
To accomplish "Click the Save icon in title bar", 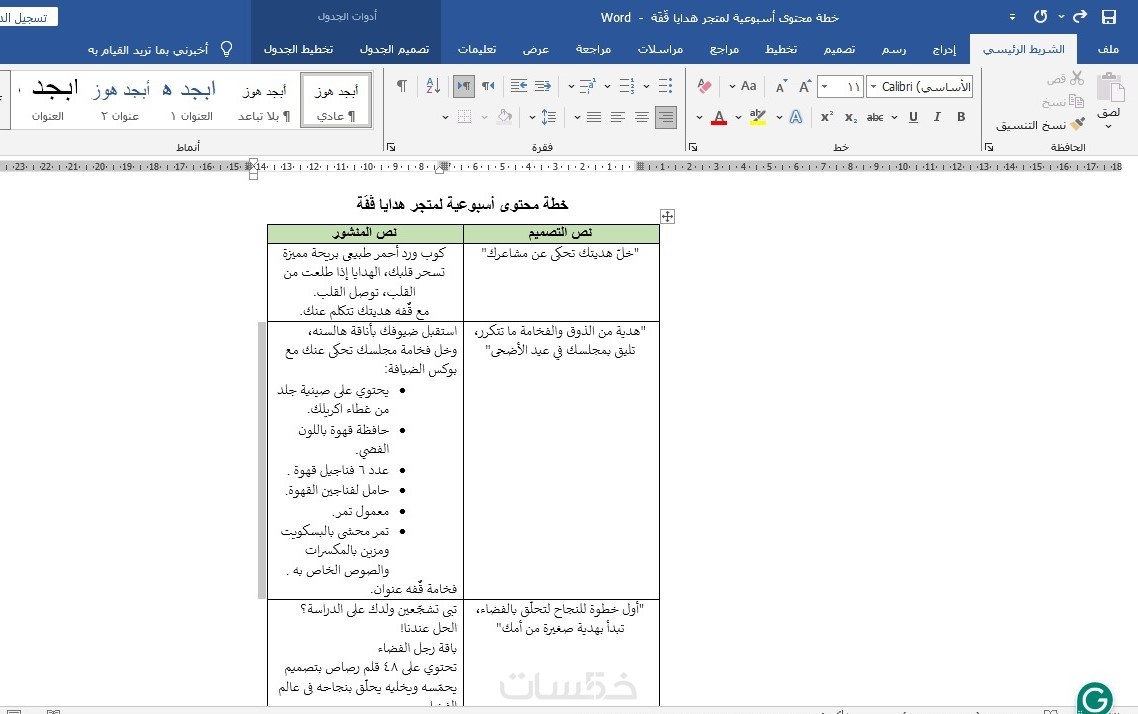I will click(1108, 17).
